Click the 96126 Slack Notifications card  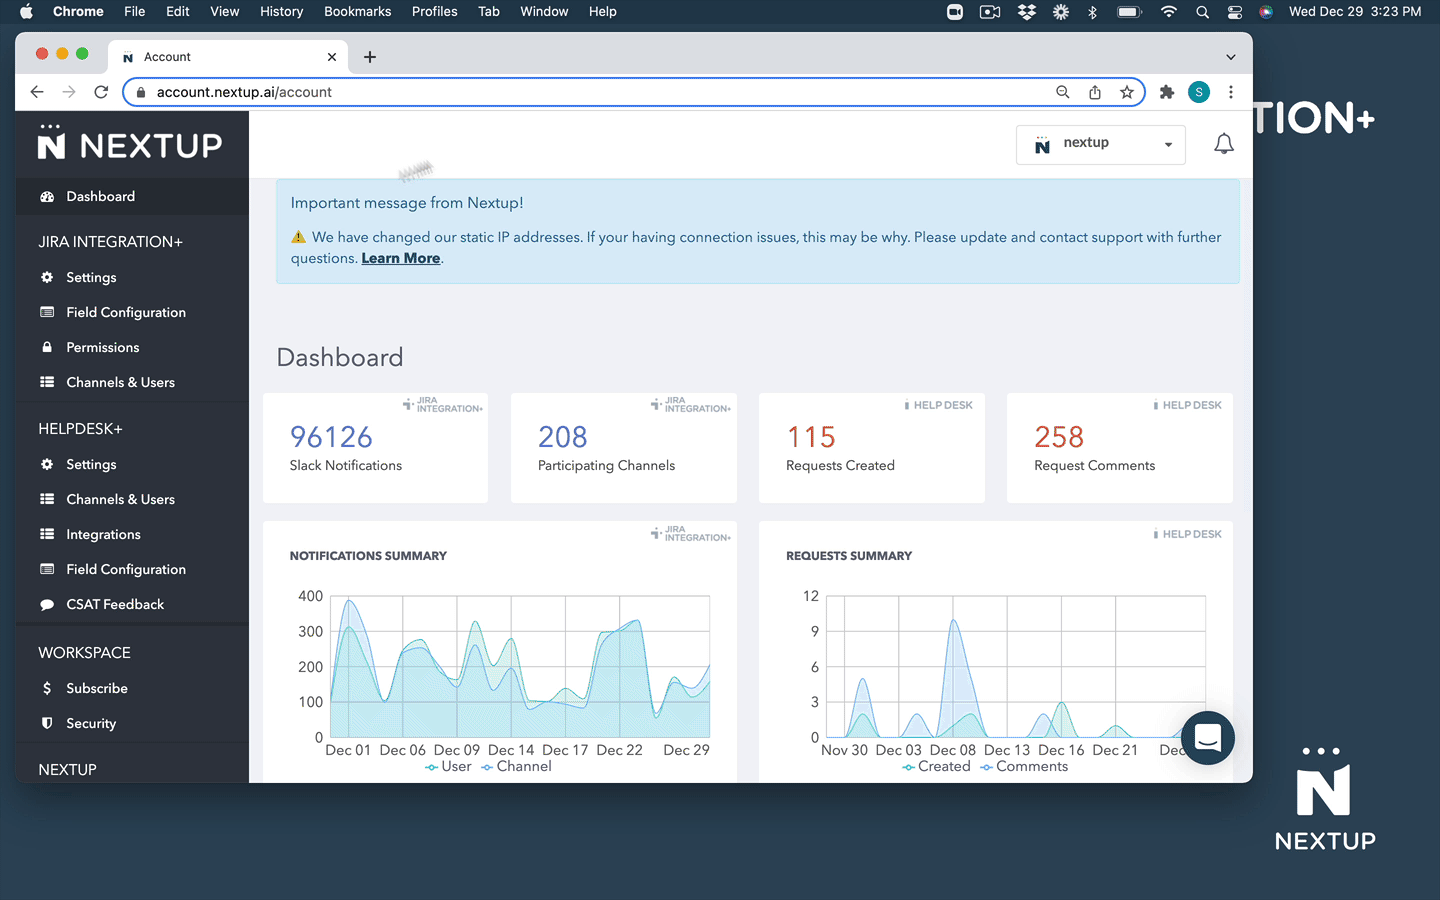click(376, 447)
